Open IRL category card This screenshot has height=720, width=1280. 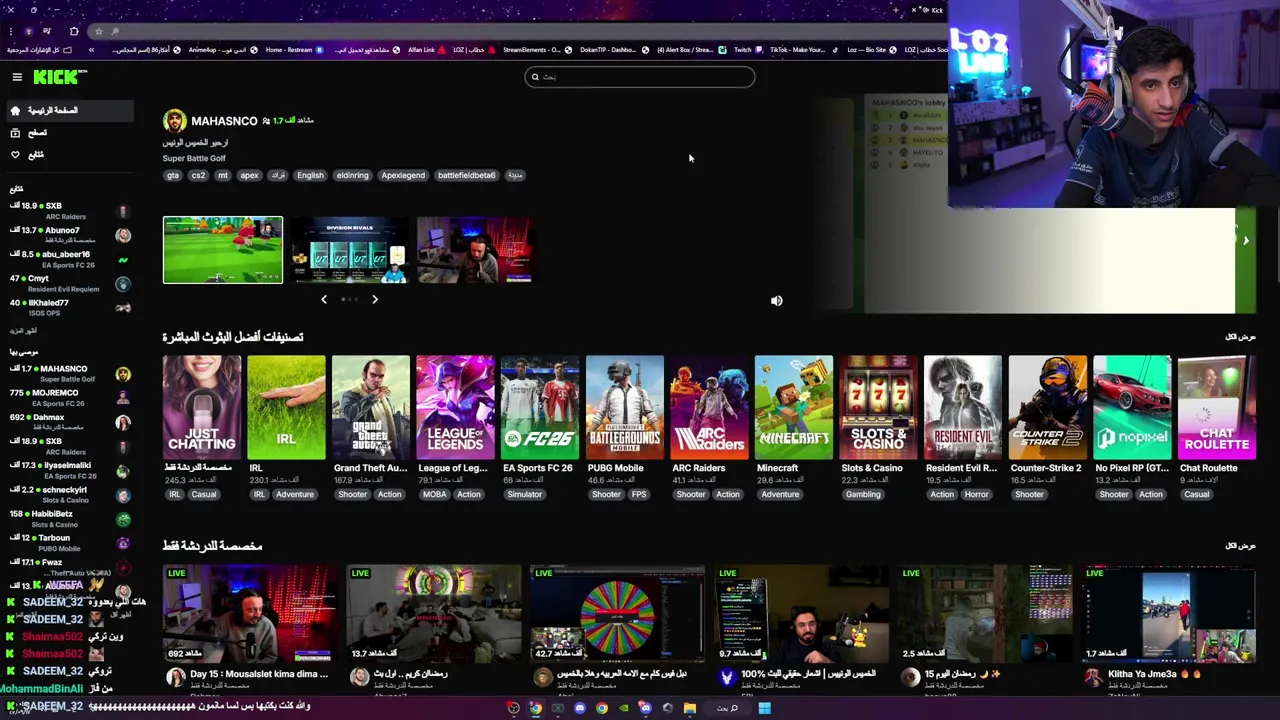point(286,408)
